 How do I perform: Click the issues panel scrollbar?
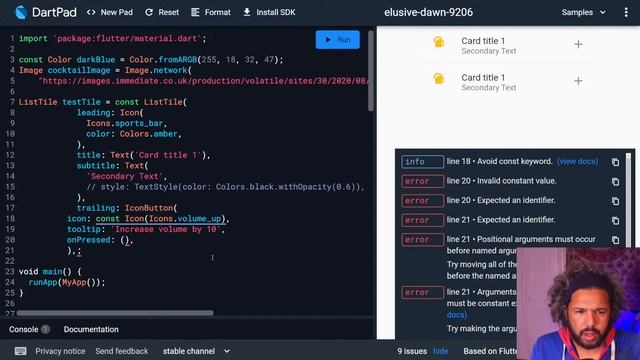click(x=628, y=200)
